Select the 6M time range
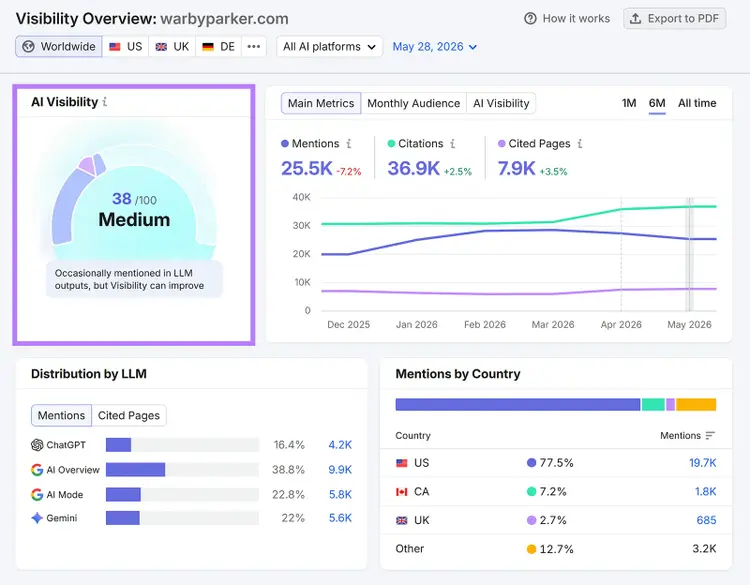The width and height of the screenshot is (750, 585). click(x=657, y=103)
